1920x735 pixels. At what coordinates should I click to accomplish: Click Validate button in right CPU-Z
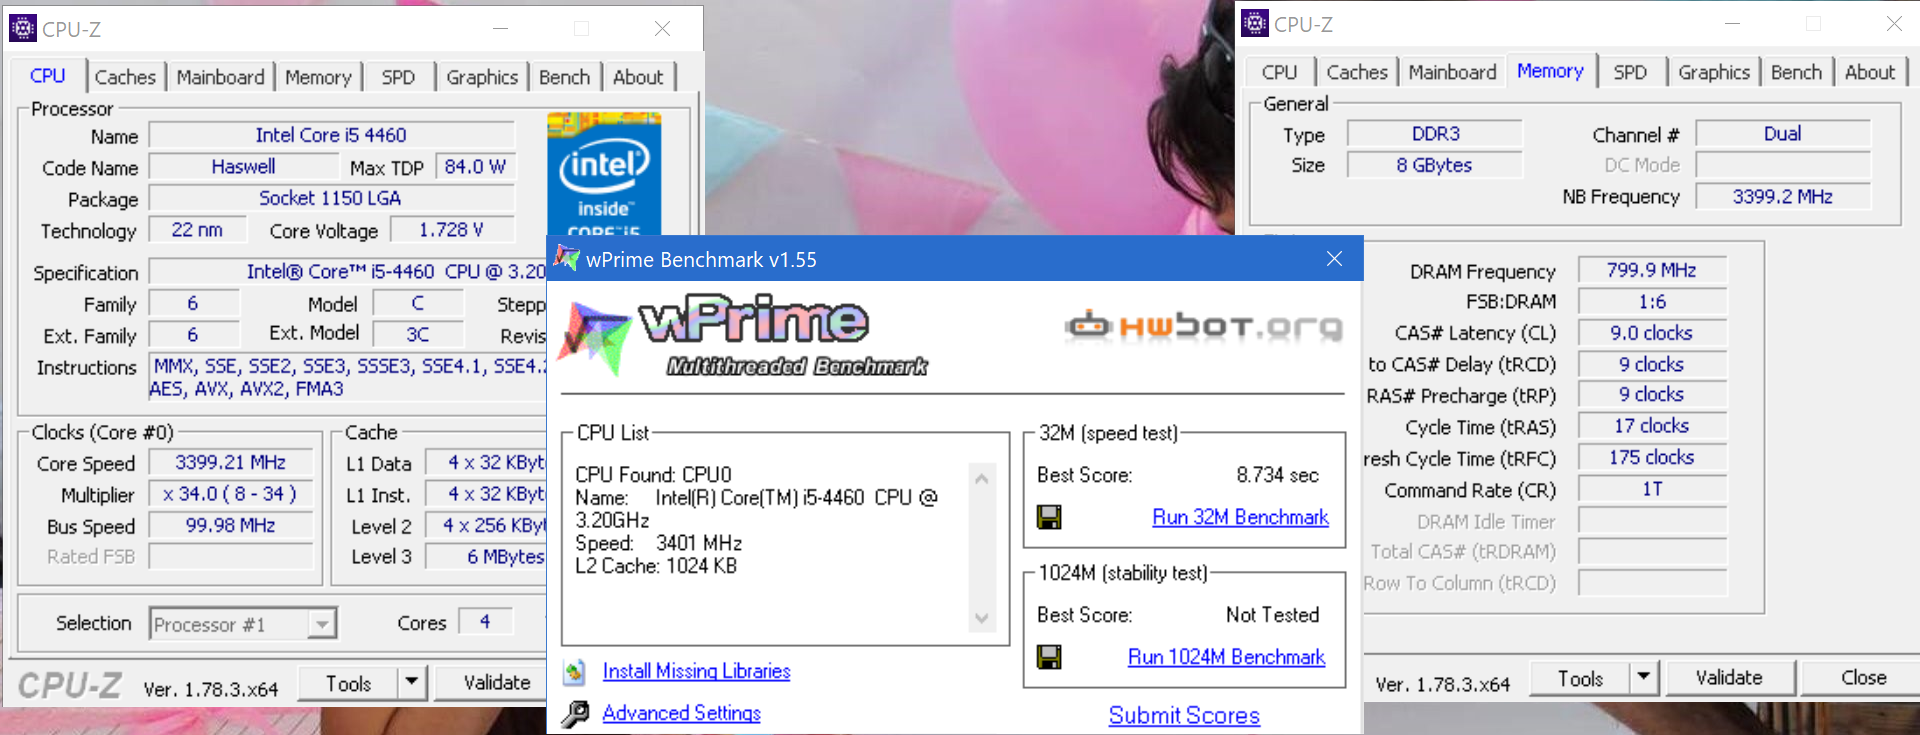pos(1729,677)
